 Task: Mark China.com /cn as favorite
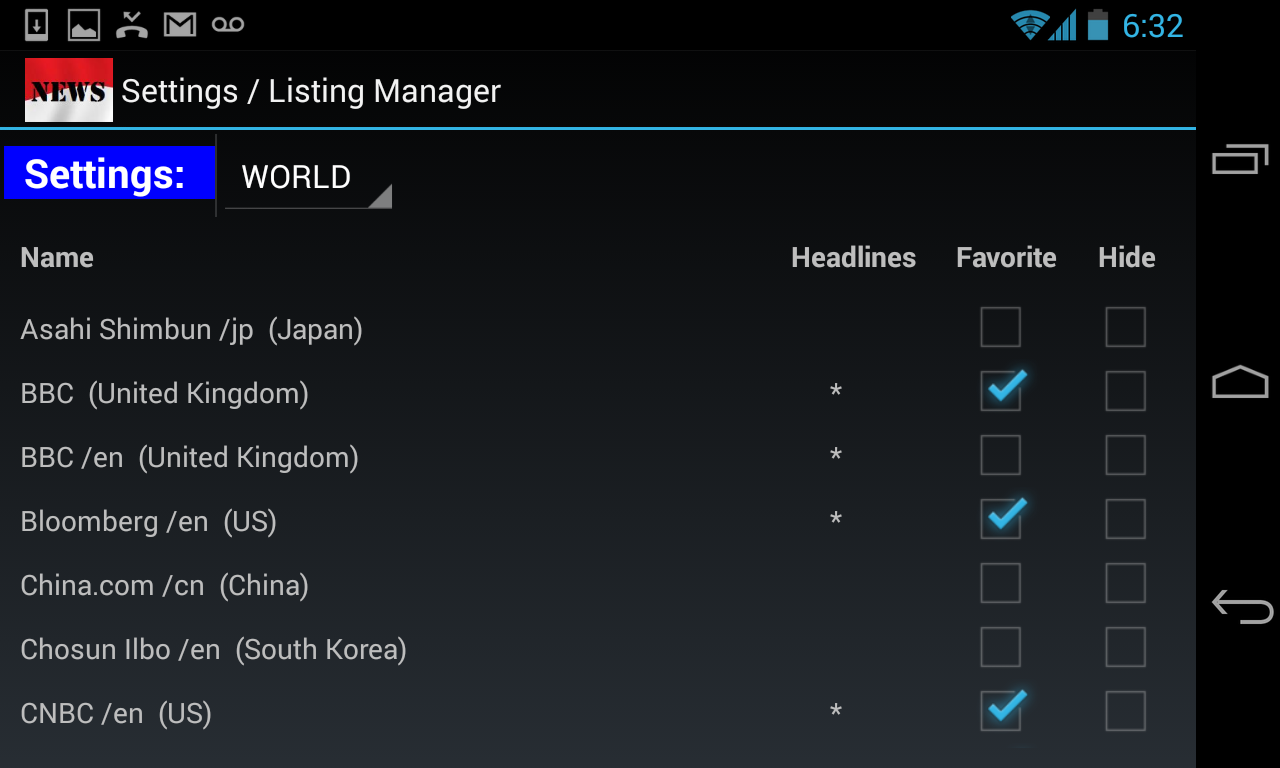click(x=1001, y=583)
